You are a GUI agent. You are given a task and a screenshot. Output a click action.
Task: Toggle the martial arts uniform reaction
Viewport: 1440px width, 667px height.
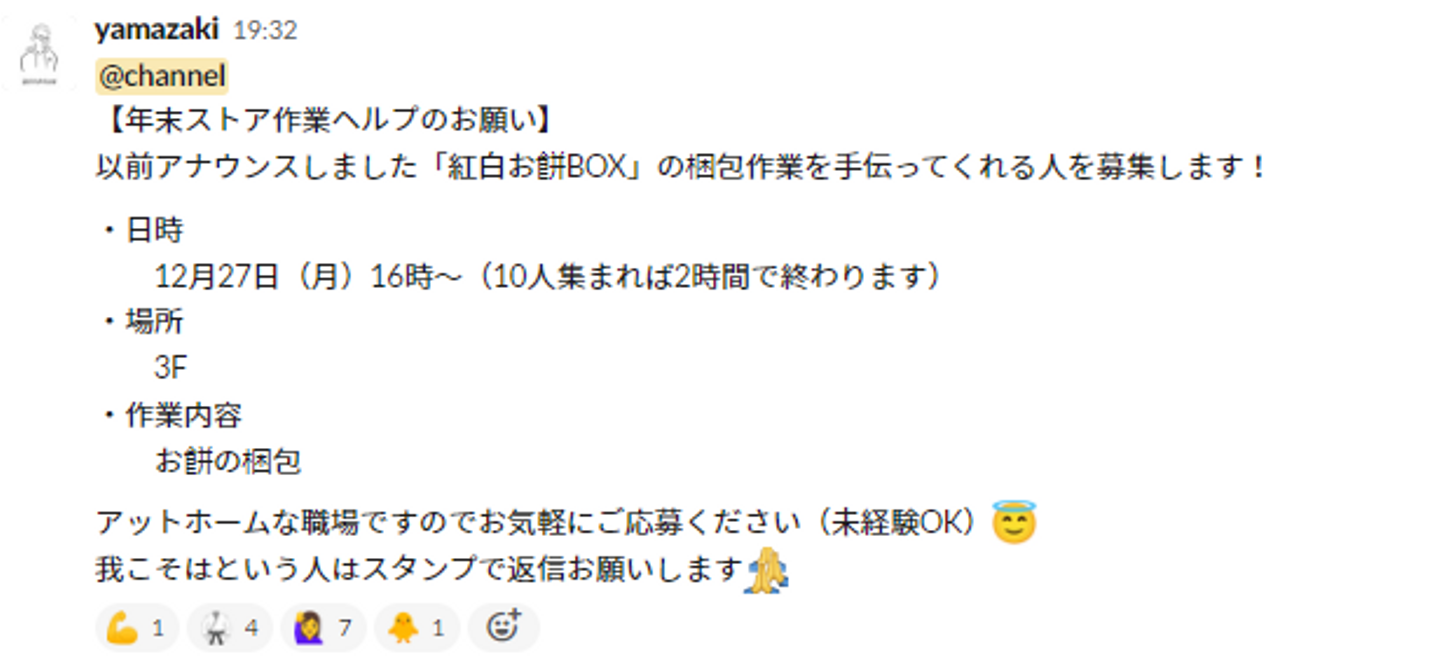[x=229, y=628]
